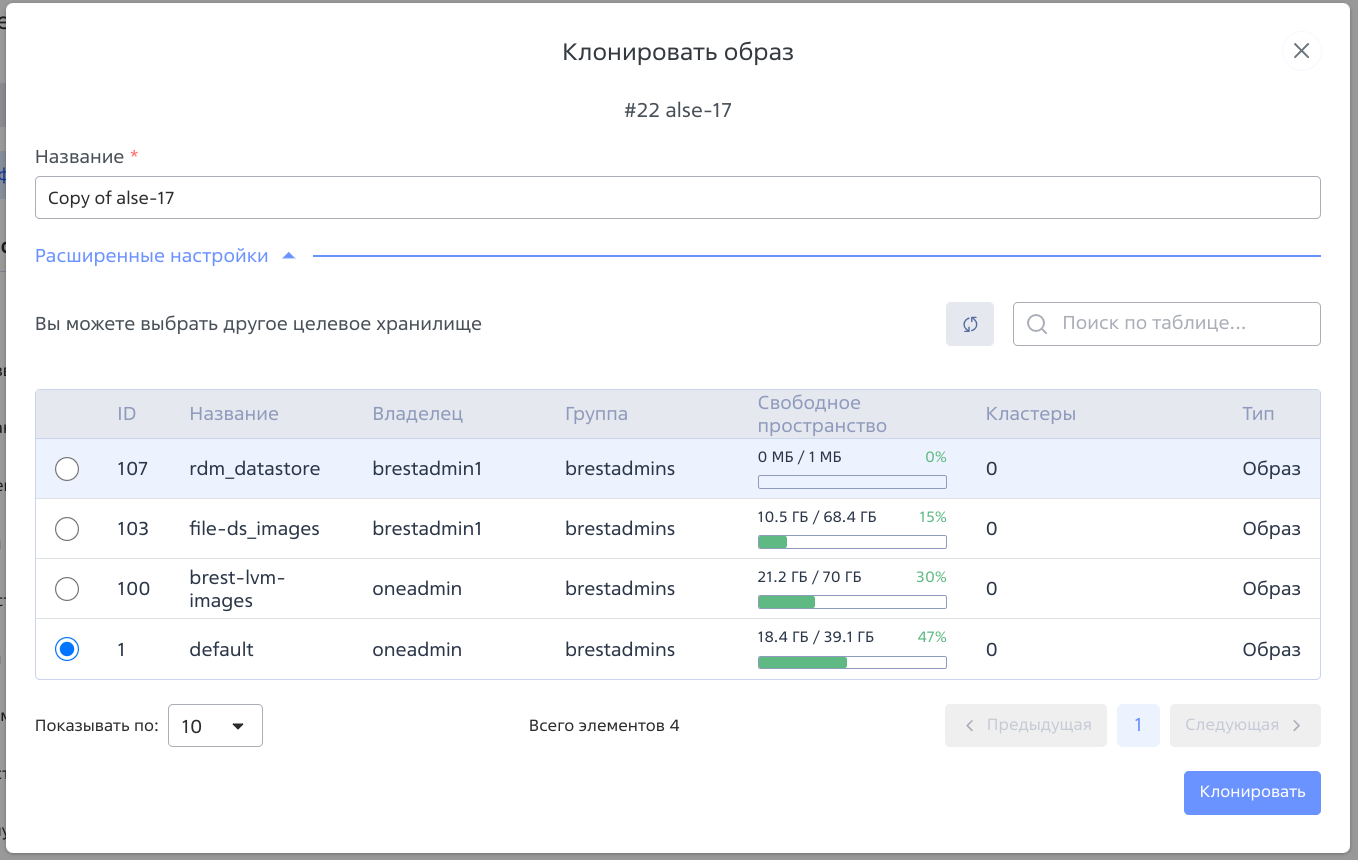Click the refresh datastore table icon
Screen dimensions: 1358x860
(x=969, y=324)
